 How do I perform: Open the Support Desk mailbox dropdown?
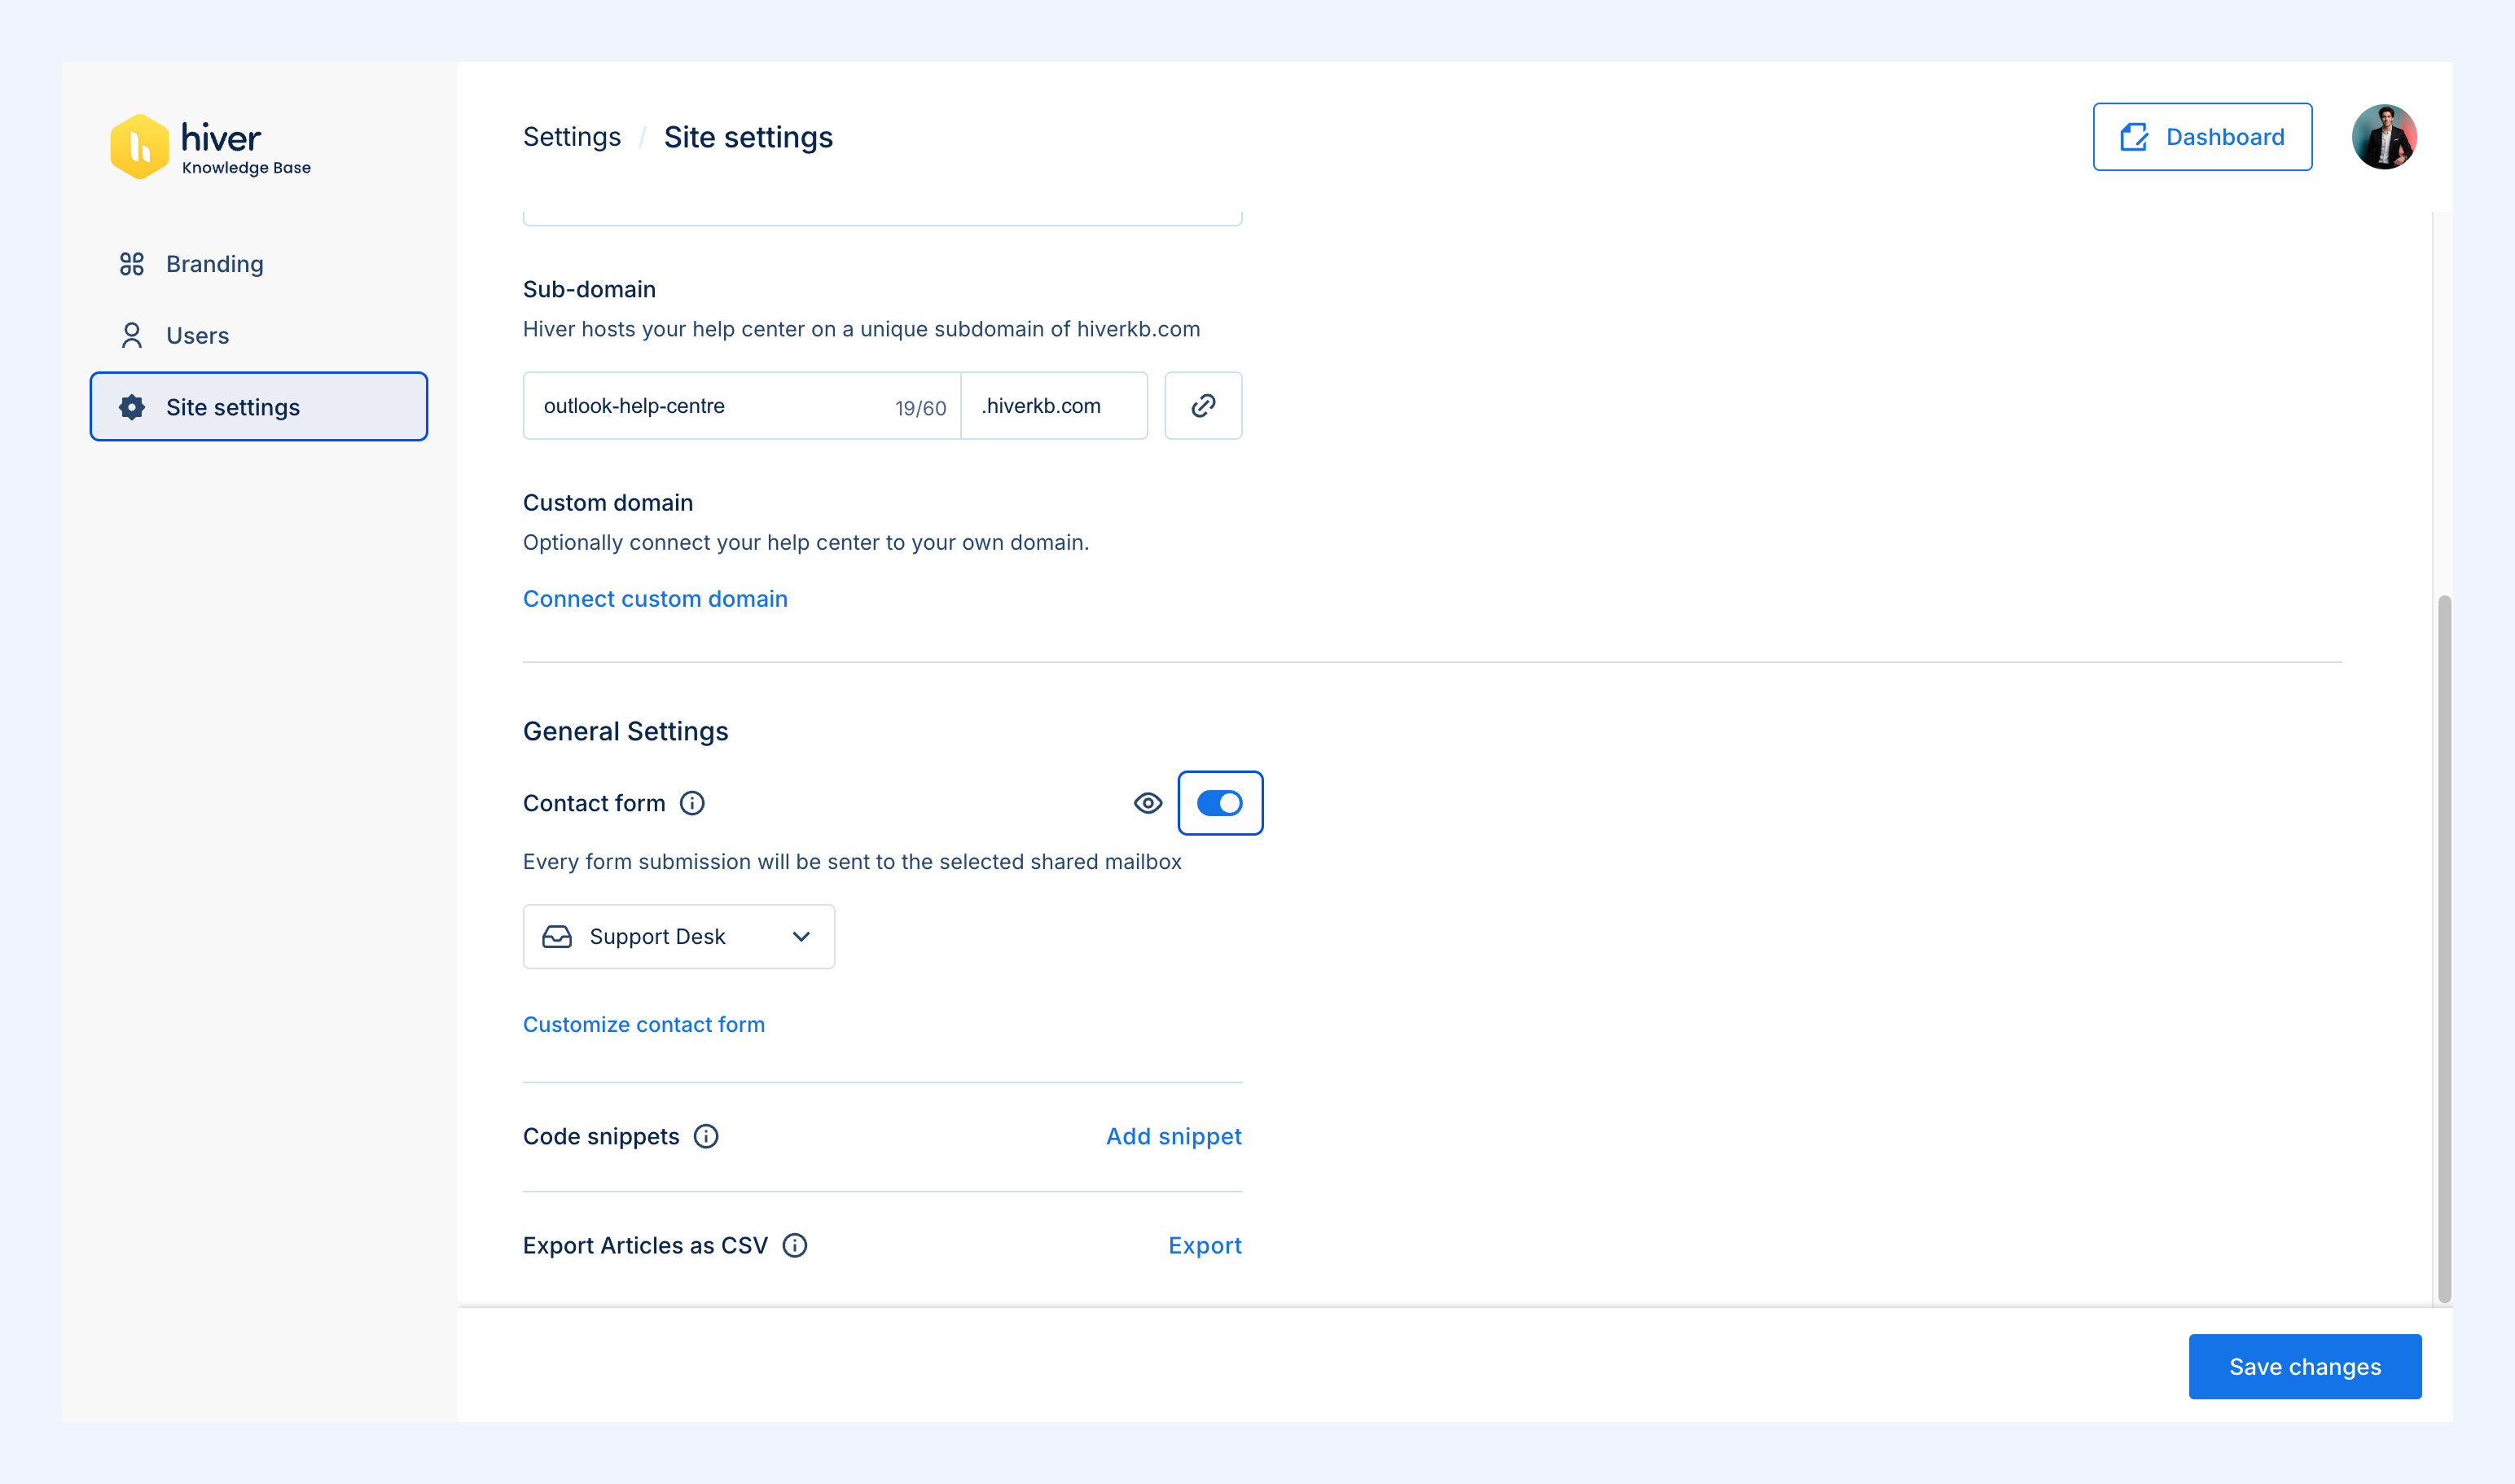tap(679, 937)
